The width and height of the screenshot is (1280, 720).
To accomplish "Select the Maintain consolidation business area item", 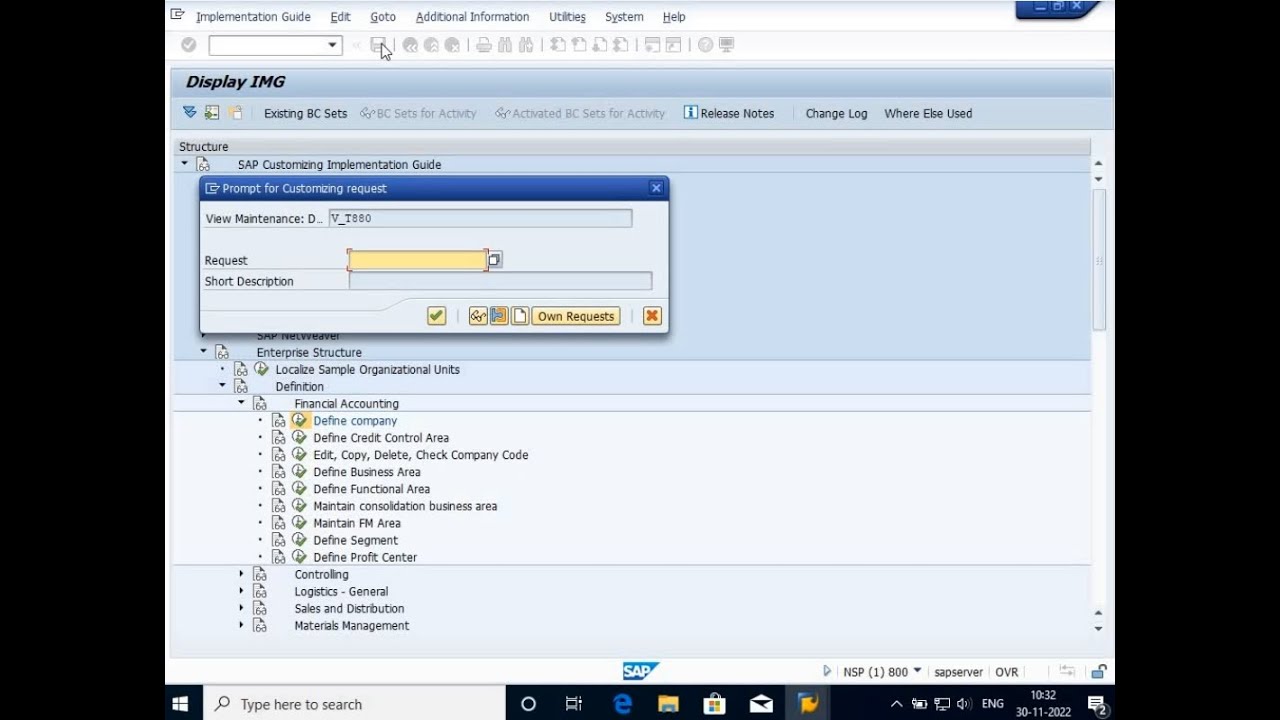I will click(405, 506).
